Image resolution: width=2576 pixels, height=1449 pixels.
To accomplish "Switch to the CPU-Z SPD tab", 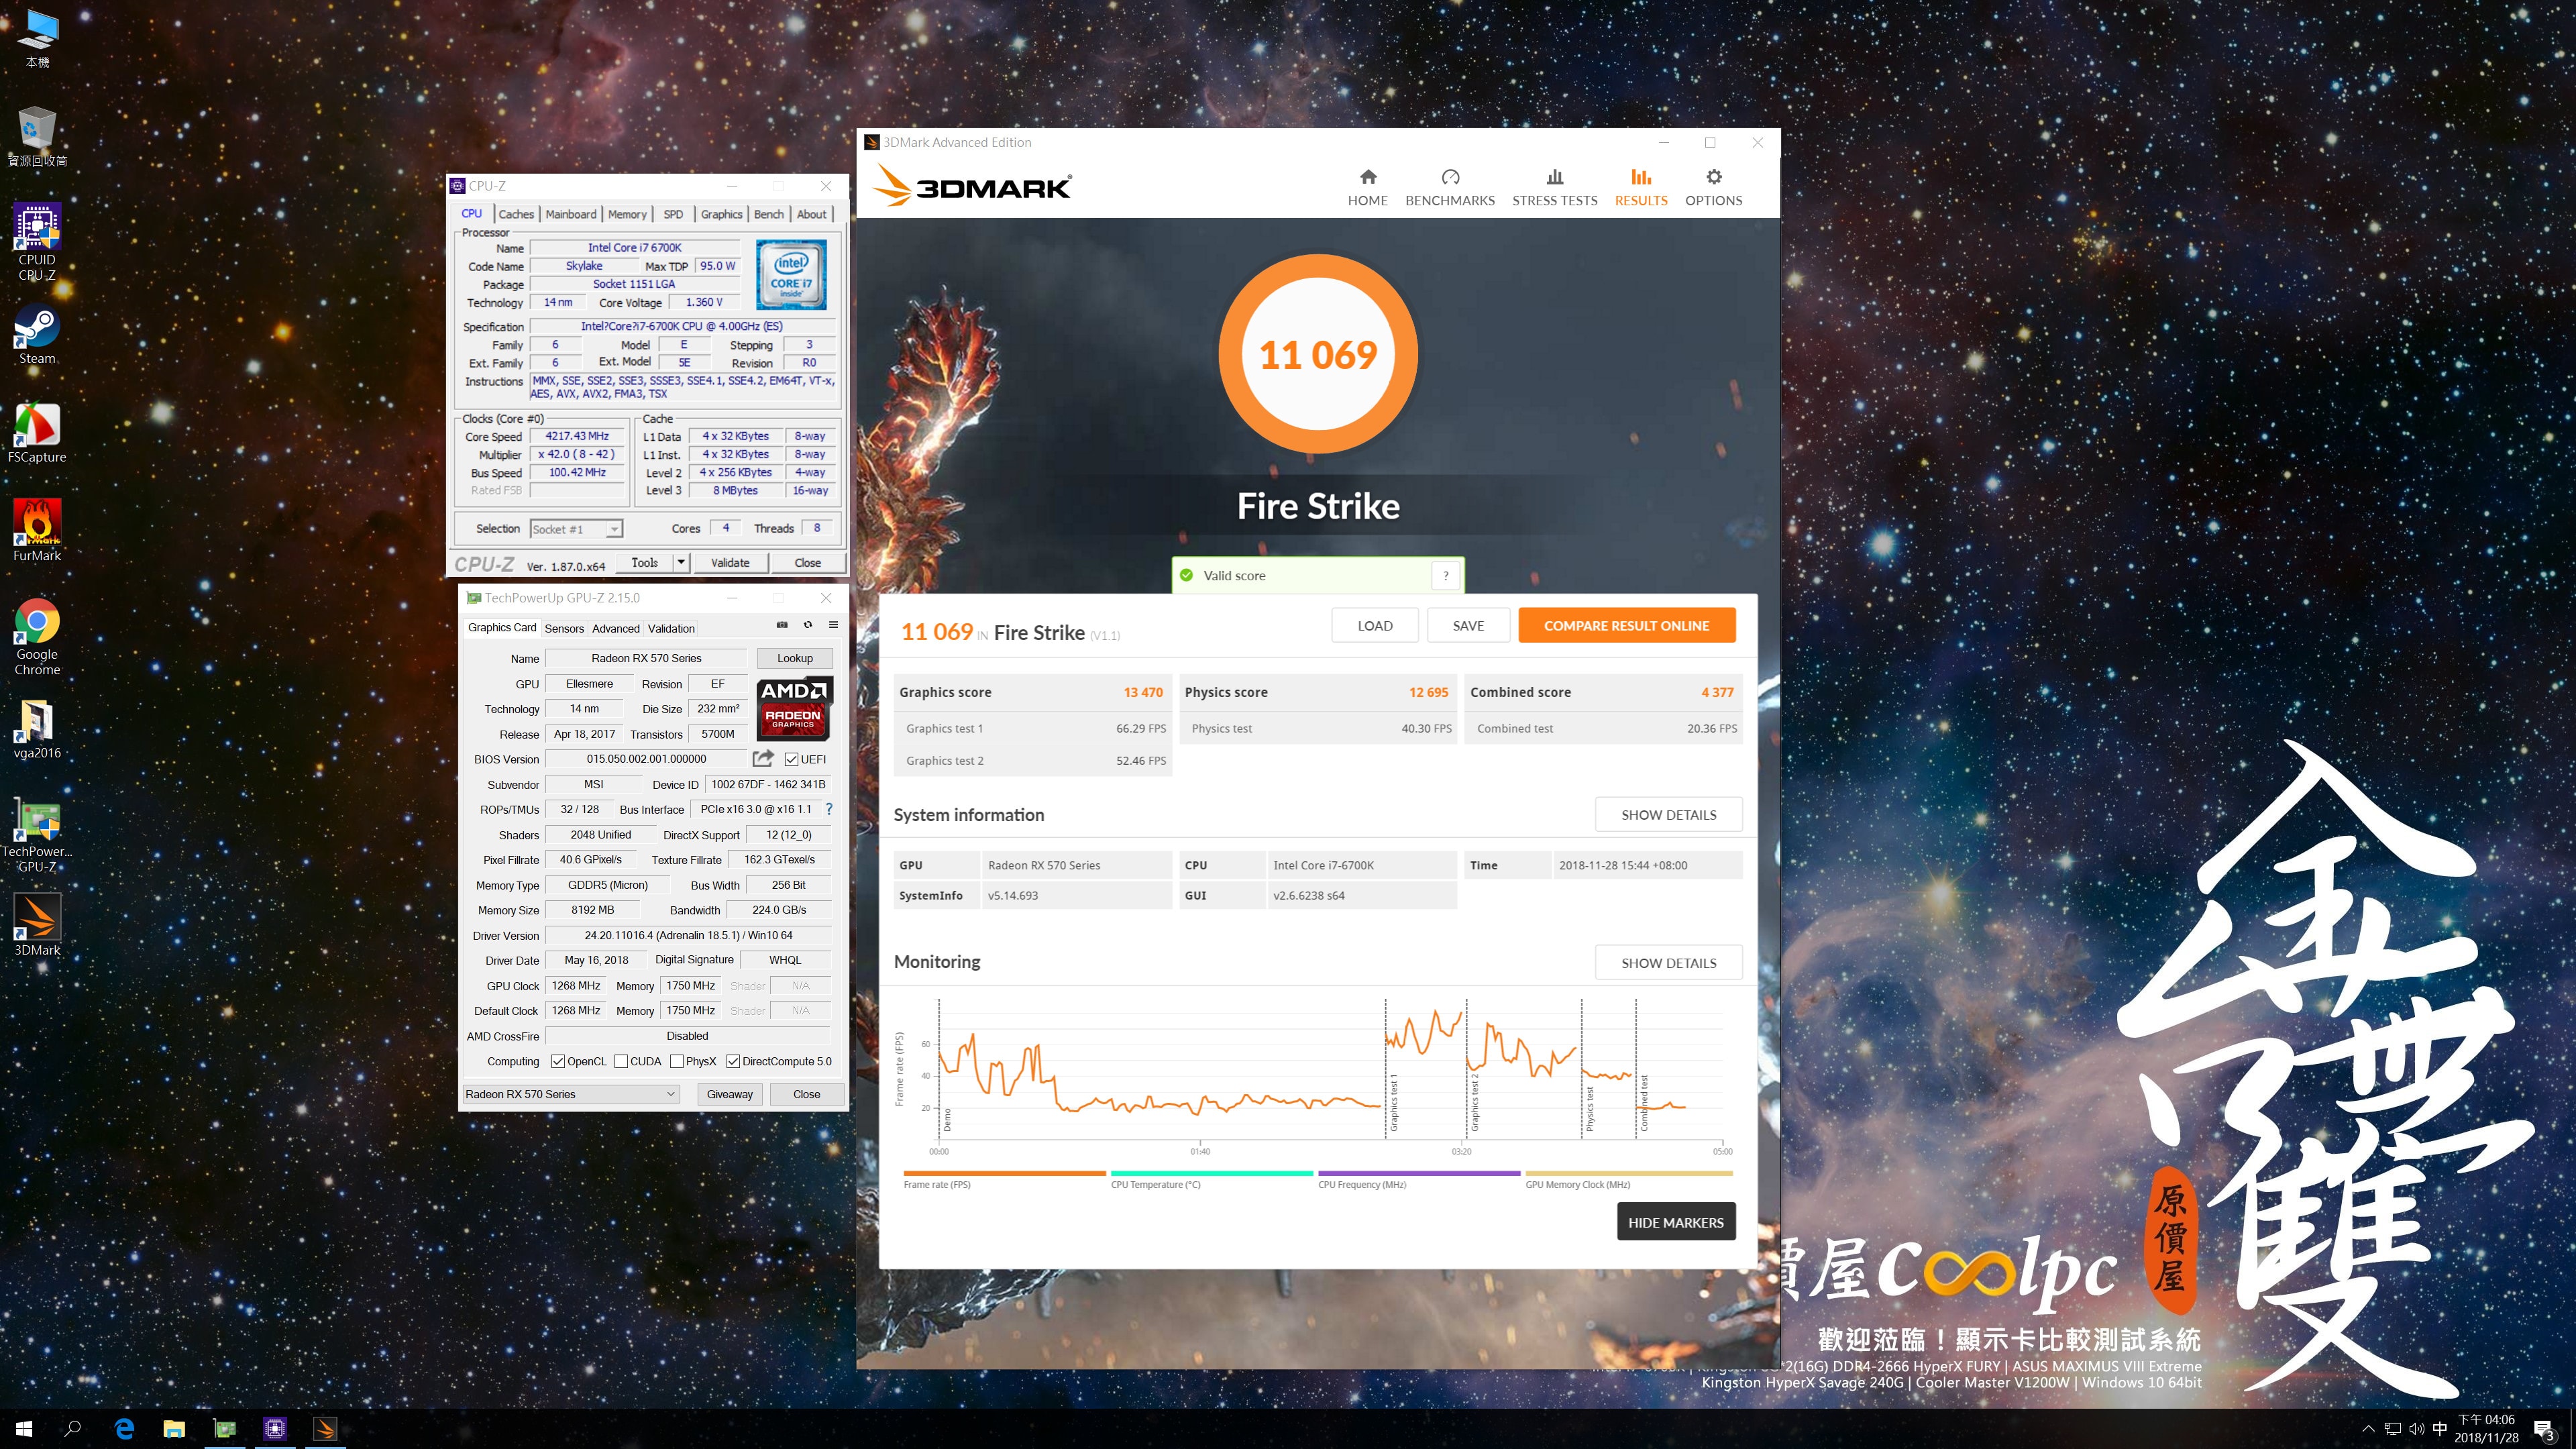I will coord(673,214).
